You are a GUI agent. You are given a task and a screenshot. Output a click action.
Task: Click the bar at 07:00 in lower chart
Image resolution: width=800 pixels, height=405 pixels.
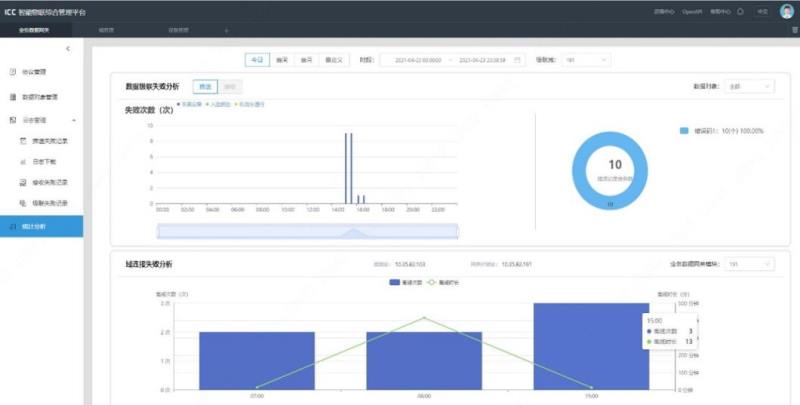[257, 361]
